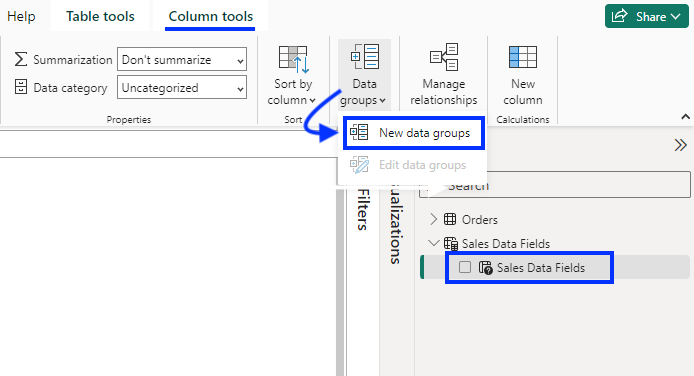Screen dimensions: 694x376
Task: Choose New data groups menu entry
Action: 414,133
